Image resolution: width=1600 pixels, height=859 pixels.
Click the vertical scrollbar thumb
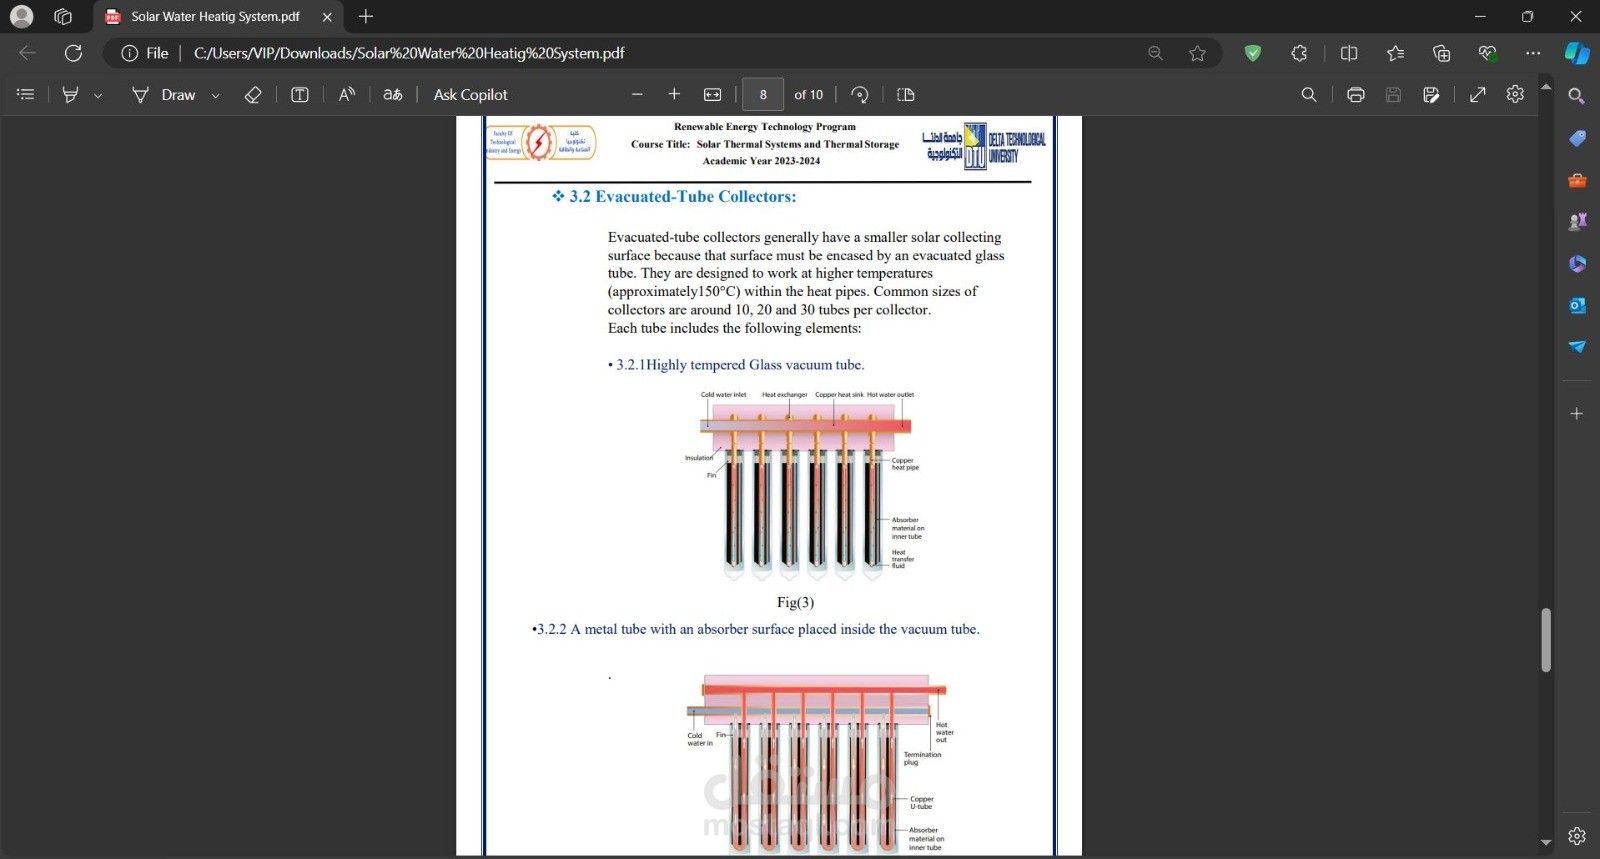(1546, 640)
